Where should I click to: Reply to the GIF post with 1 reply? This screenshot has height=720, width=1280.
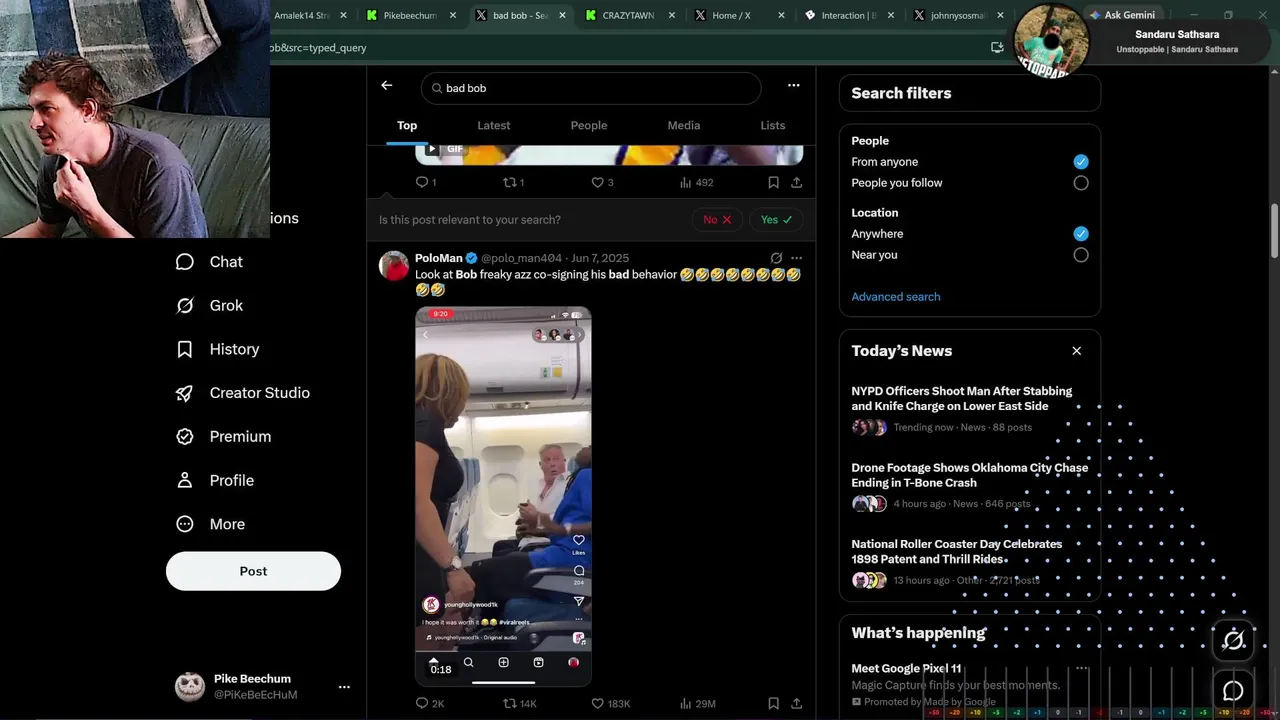(426, 182)
